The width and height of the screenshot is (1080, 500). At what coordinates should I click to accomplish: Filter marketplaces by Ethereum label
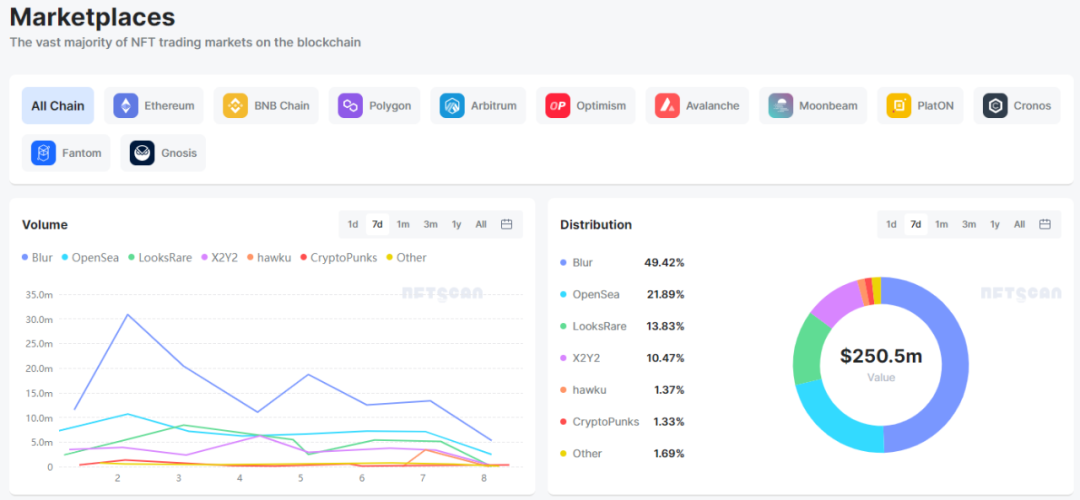coord(169,106)
